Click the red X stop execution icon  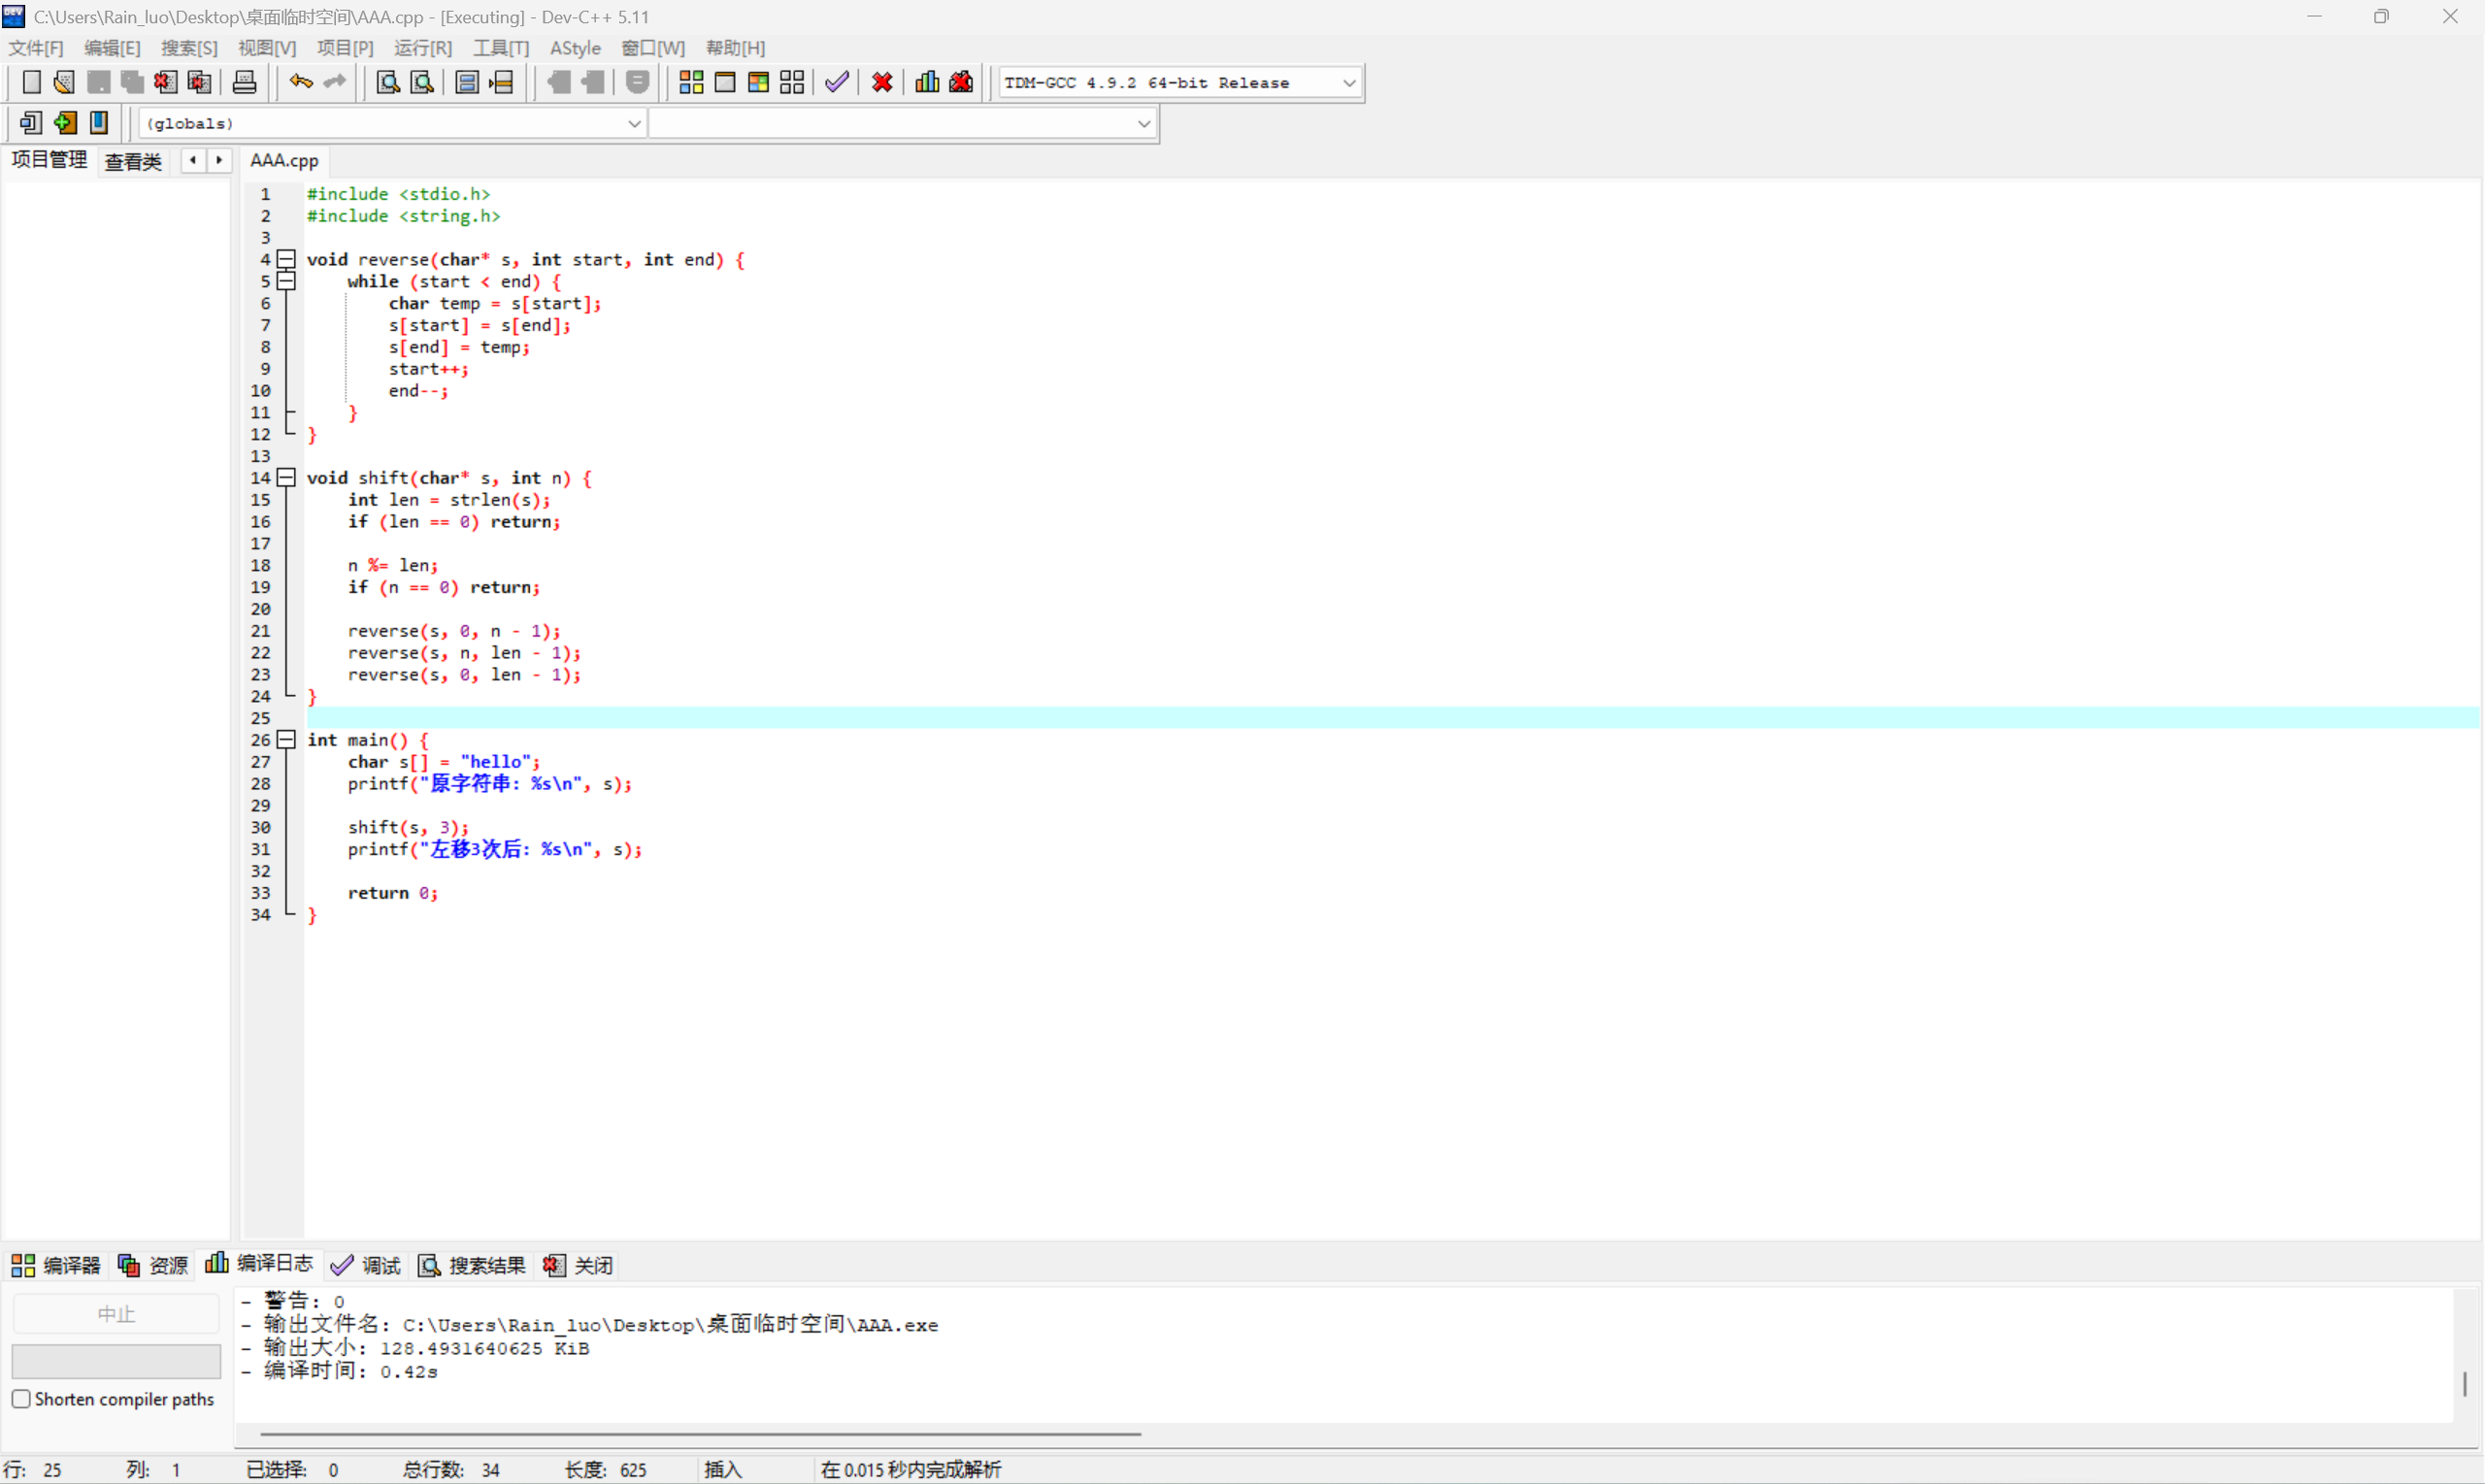click(882, 82)
